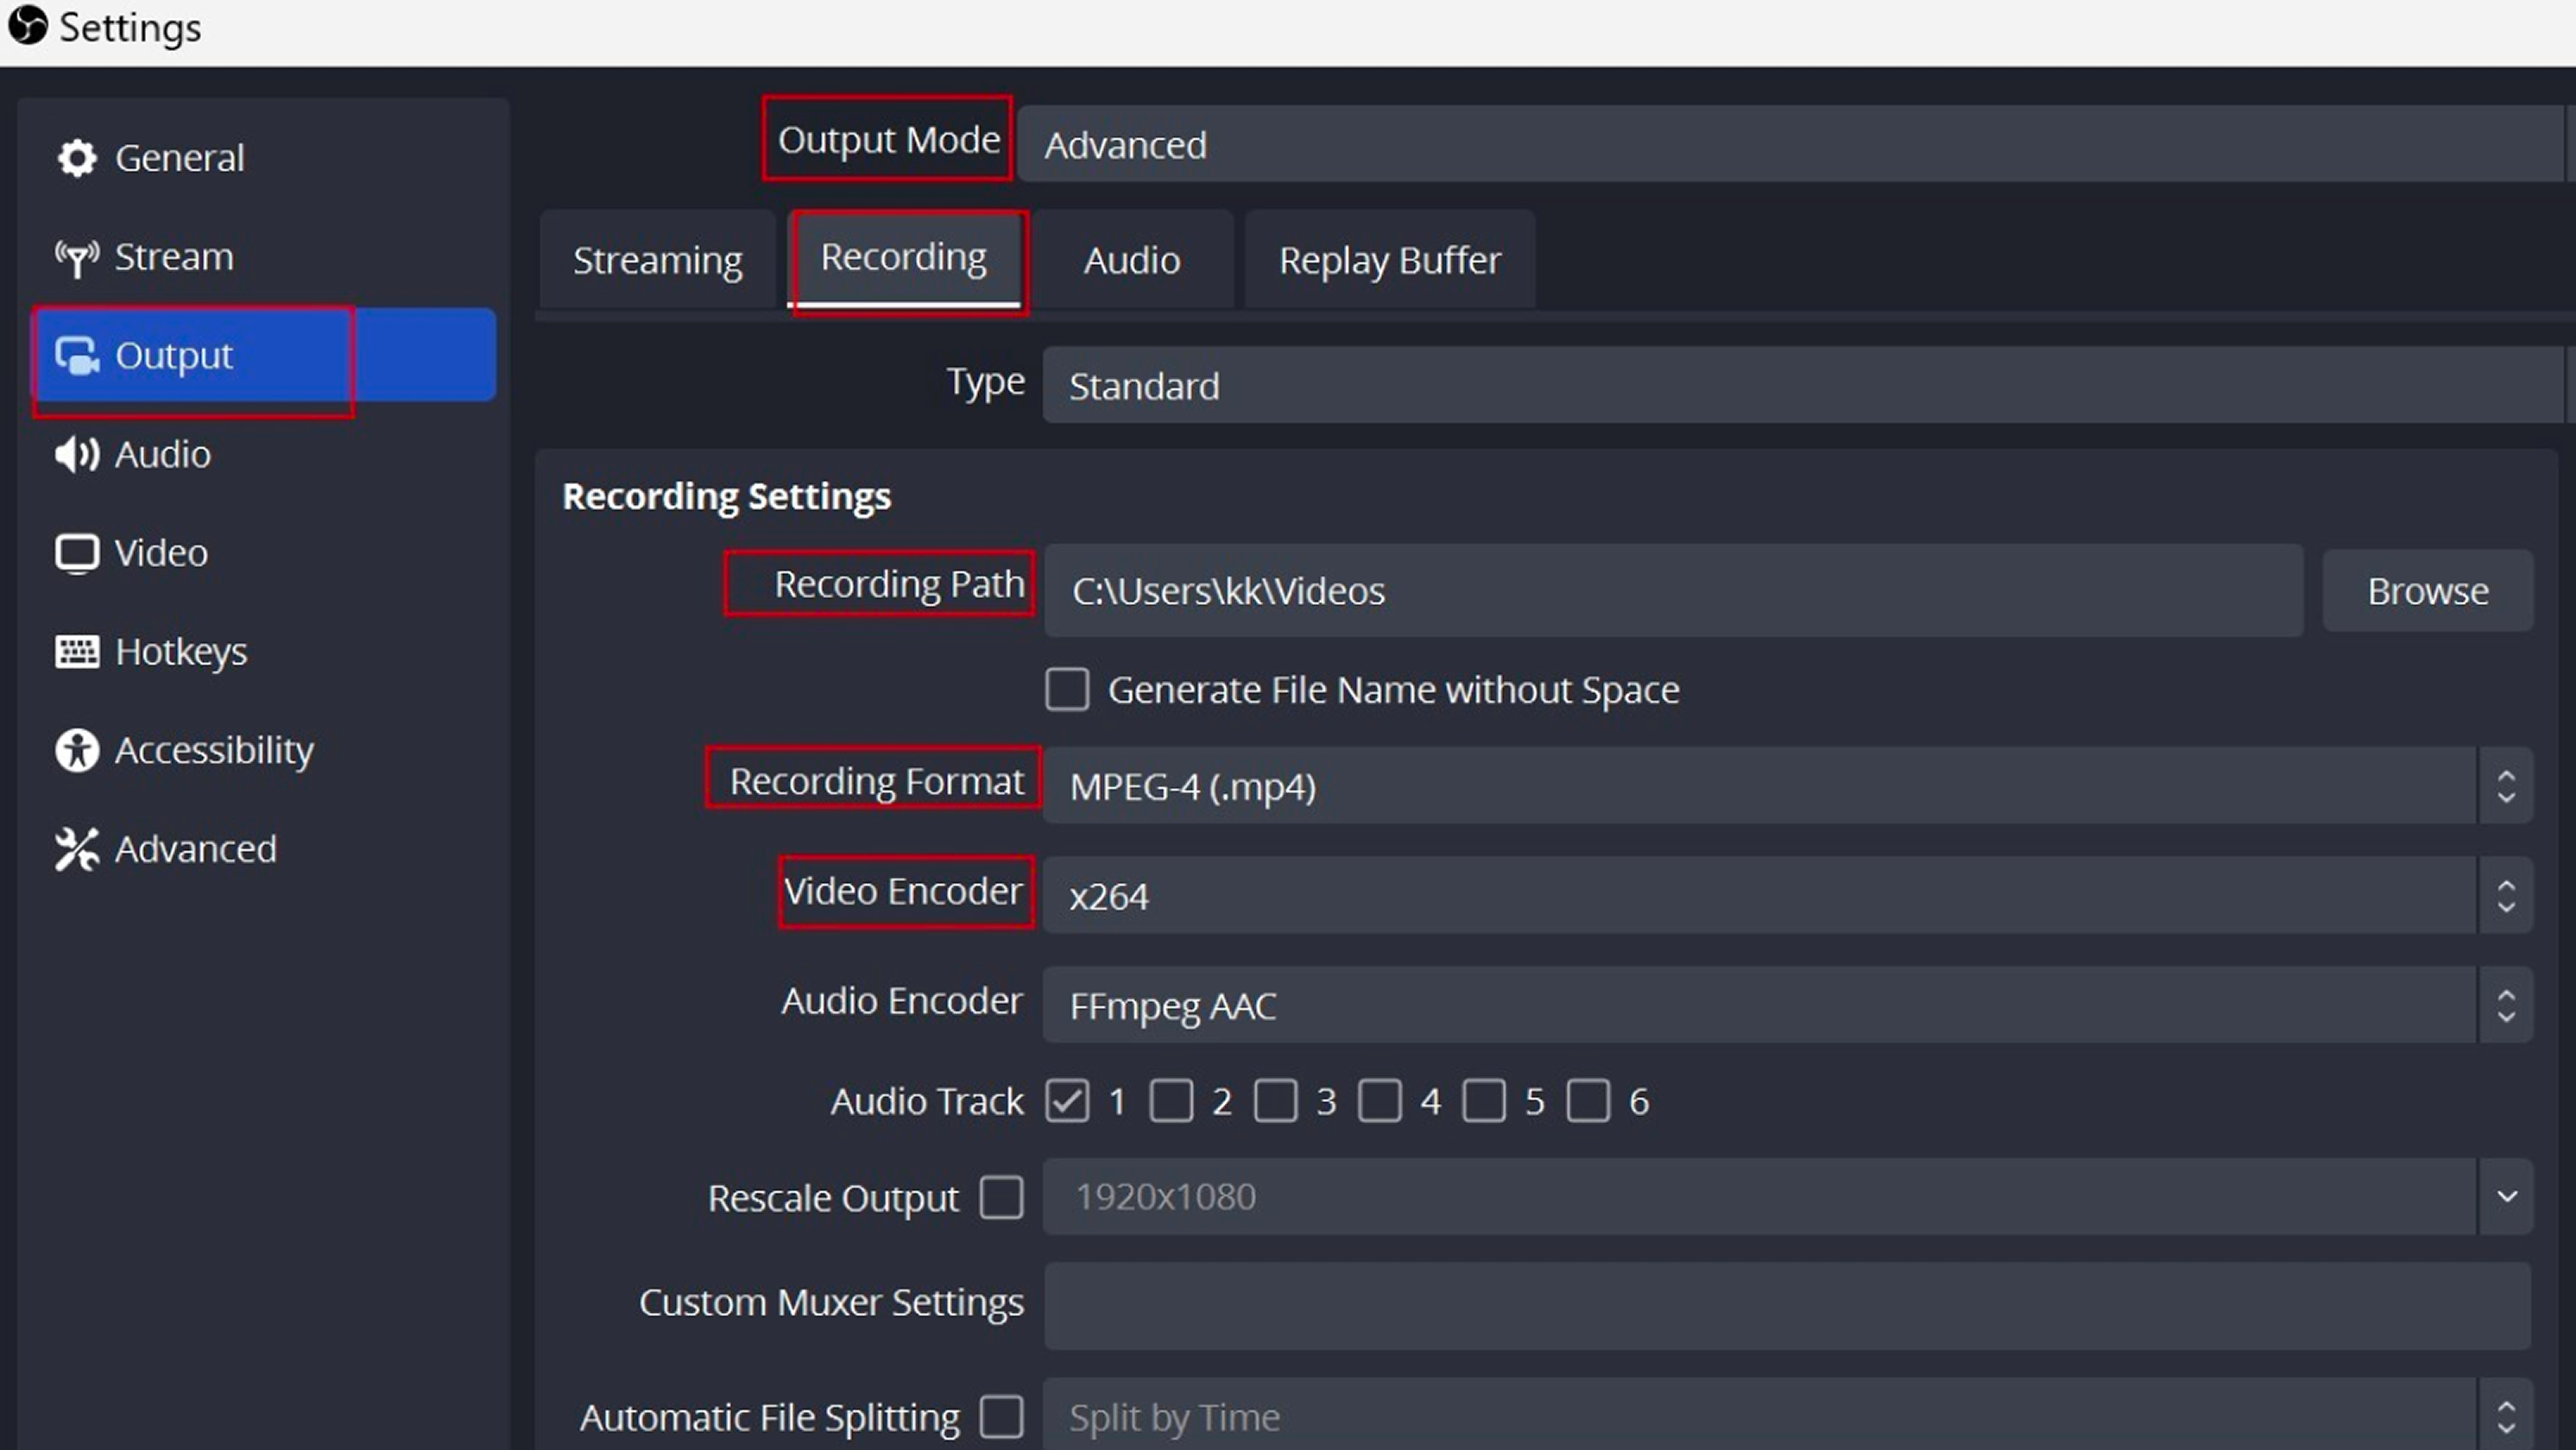Open the General settings section
Screen dimensions: 2576x1450
point(77,157)
